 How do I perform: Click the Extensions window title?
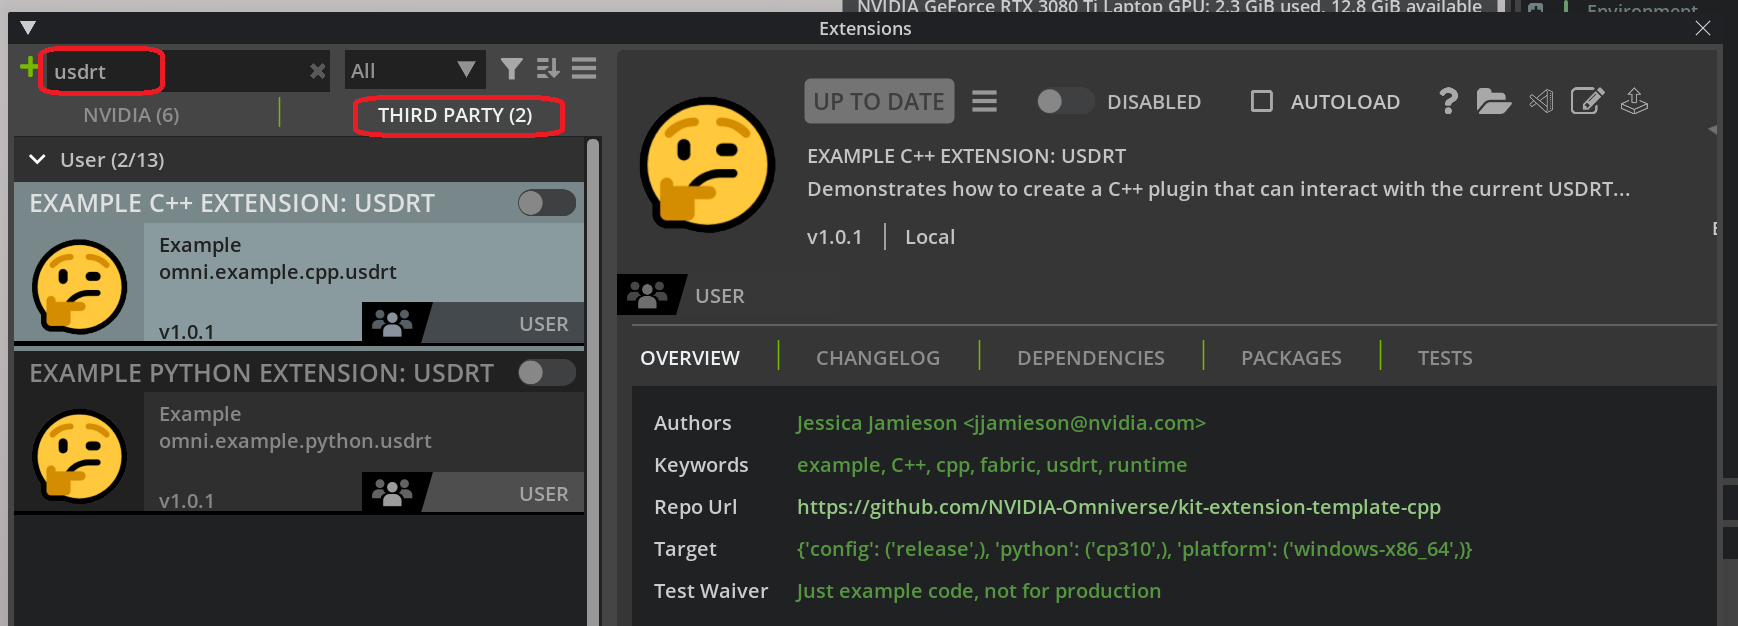click(865, 28)
